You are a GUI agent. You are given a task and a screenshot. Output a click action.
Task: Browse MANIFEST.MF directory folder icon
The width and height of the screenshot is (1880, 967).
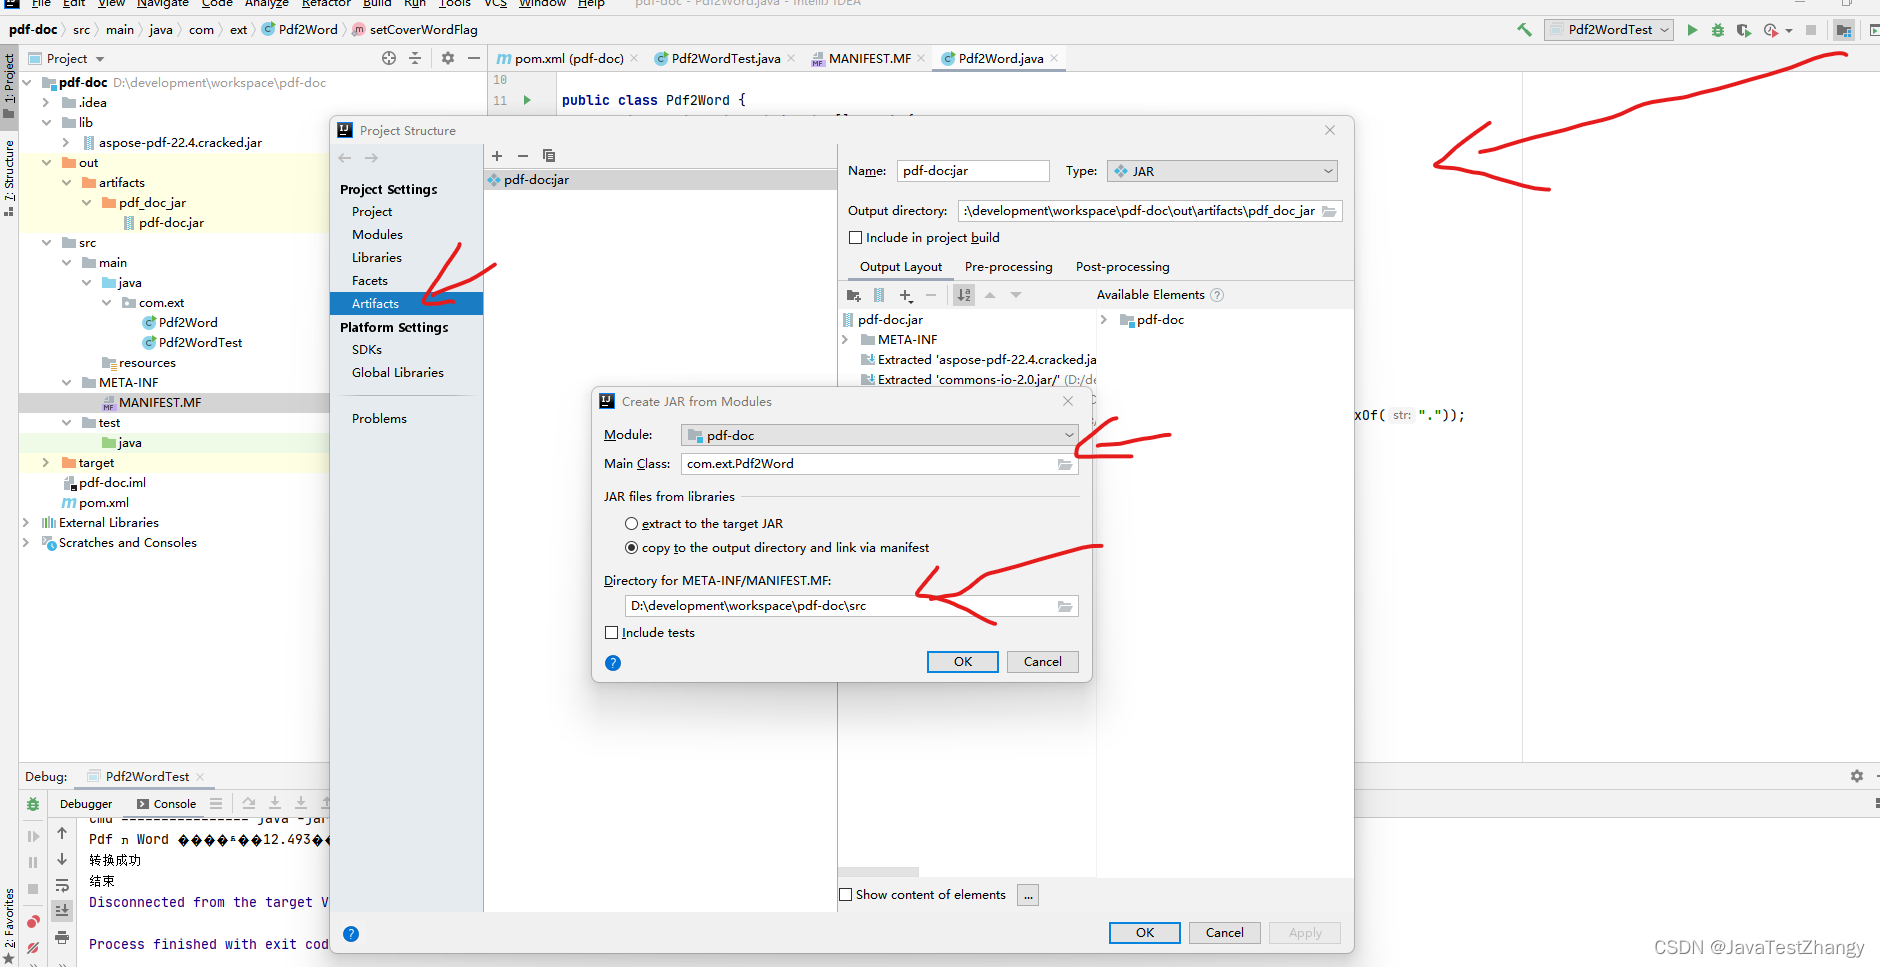click(1065, 606)
